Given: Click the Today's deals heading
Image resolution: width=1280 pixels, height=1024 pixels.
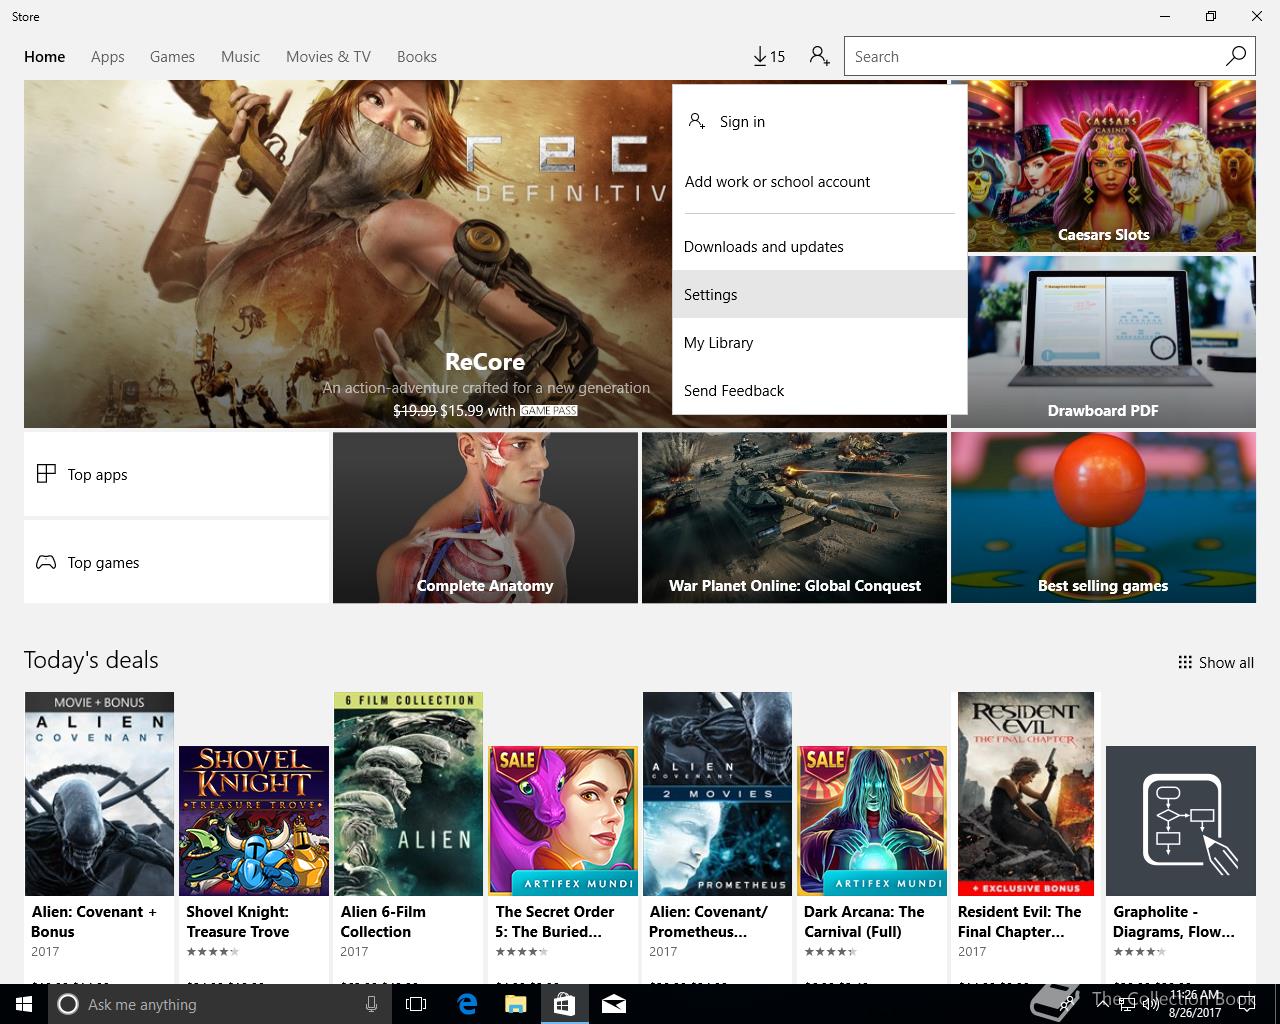Looking at the screenshot, I should 91,660.
